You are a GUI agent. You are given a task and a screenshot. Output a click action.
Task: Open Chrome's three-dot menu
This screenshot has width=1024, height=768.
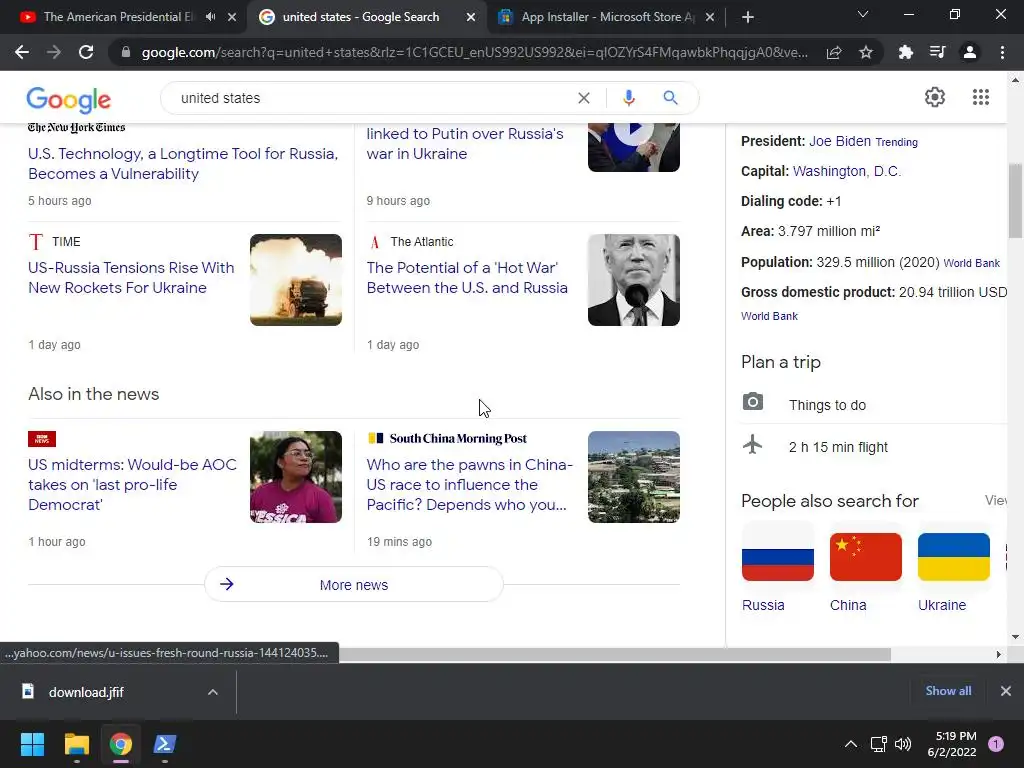click(1002, 52)
